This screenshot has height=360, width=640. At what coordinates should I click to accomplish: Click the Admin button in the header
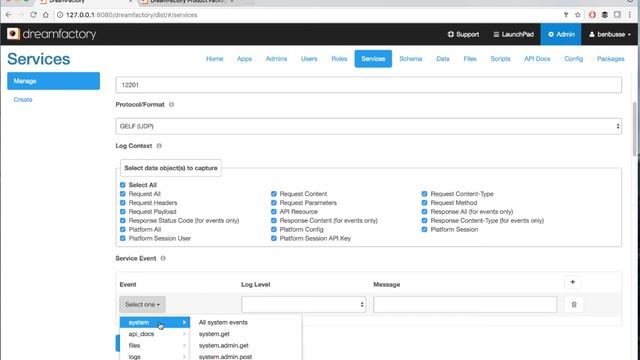561,34
